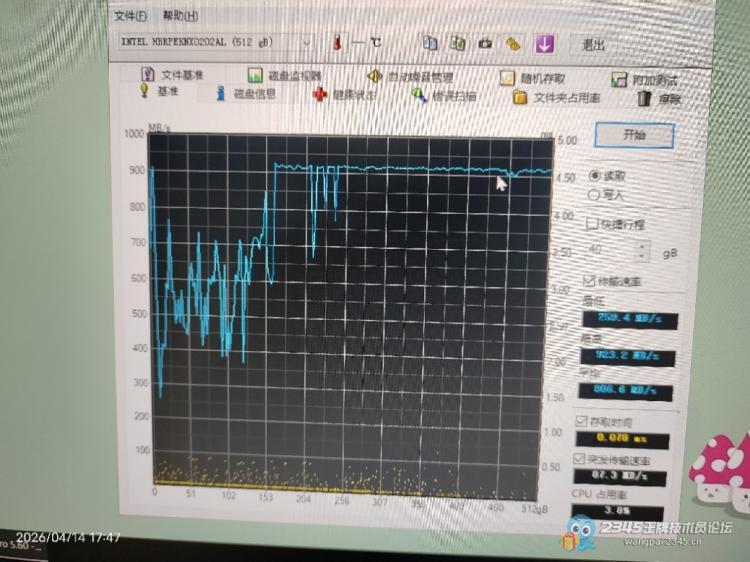The width and height of the screenshot is (750, 562).
Task: Enable the 快捷行程 short stroke checkbox
Action: coord(591,225)
